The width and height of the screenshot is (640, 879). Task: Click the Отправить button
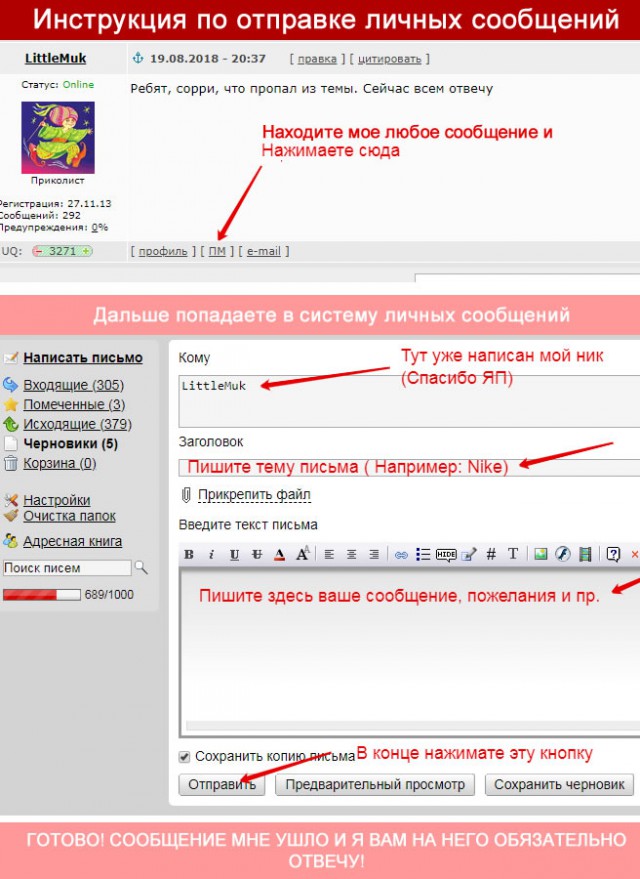pos(222,784)
